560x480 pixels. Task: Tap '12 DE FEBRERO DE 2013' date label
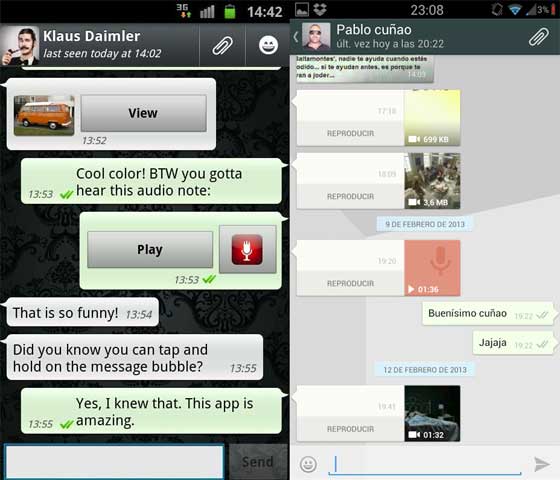click(425, 370)
